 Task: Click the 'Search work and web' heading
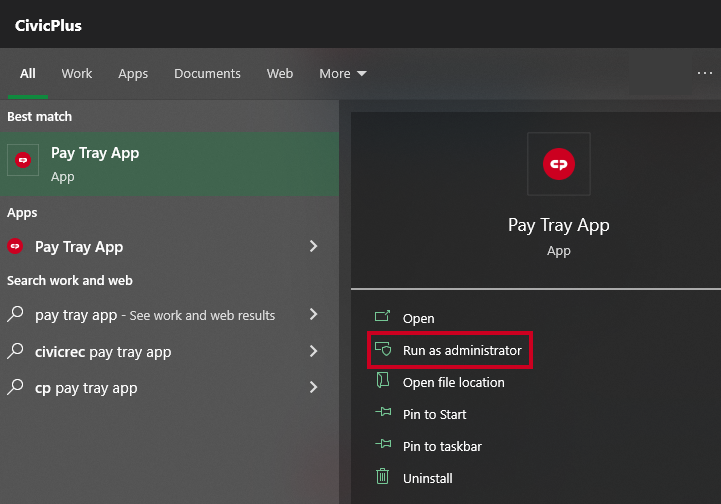(x=70, y=281)
